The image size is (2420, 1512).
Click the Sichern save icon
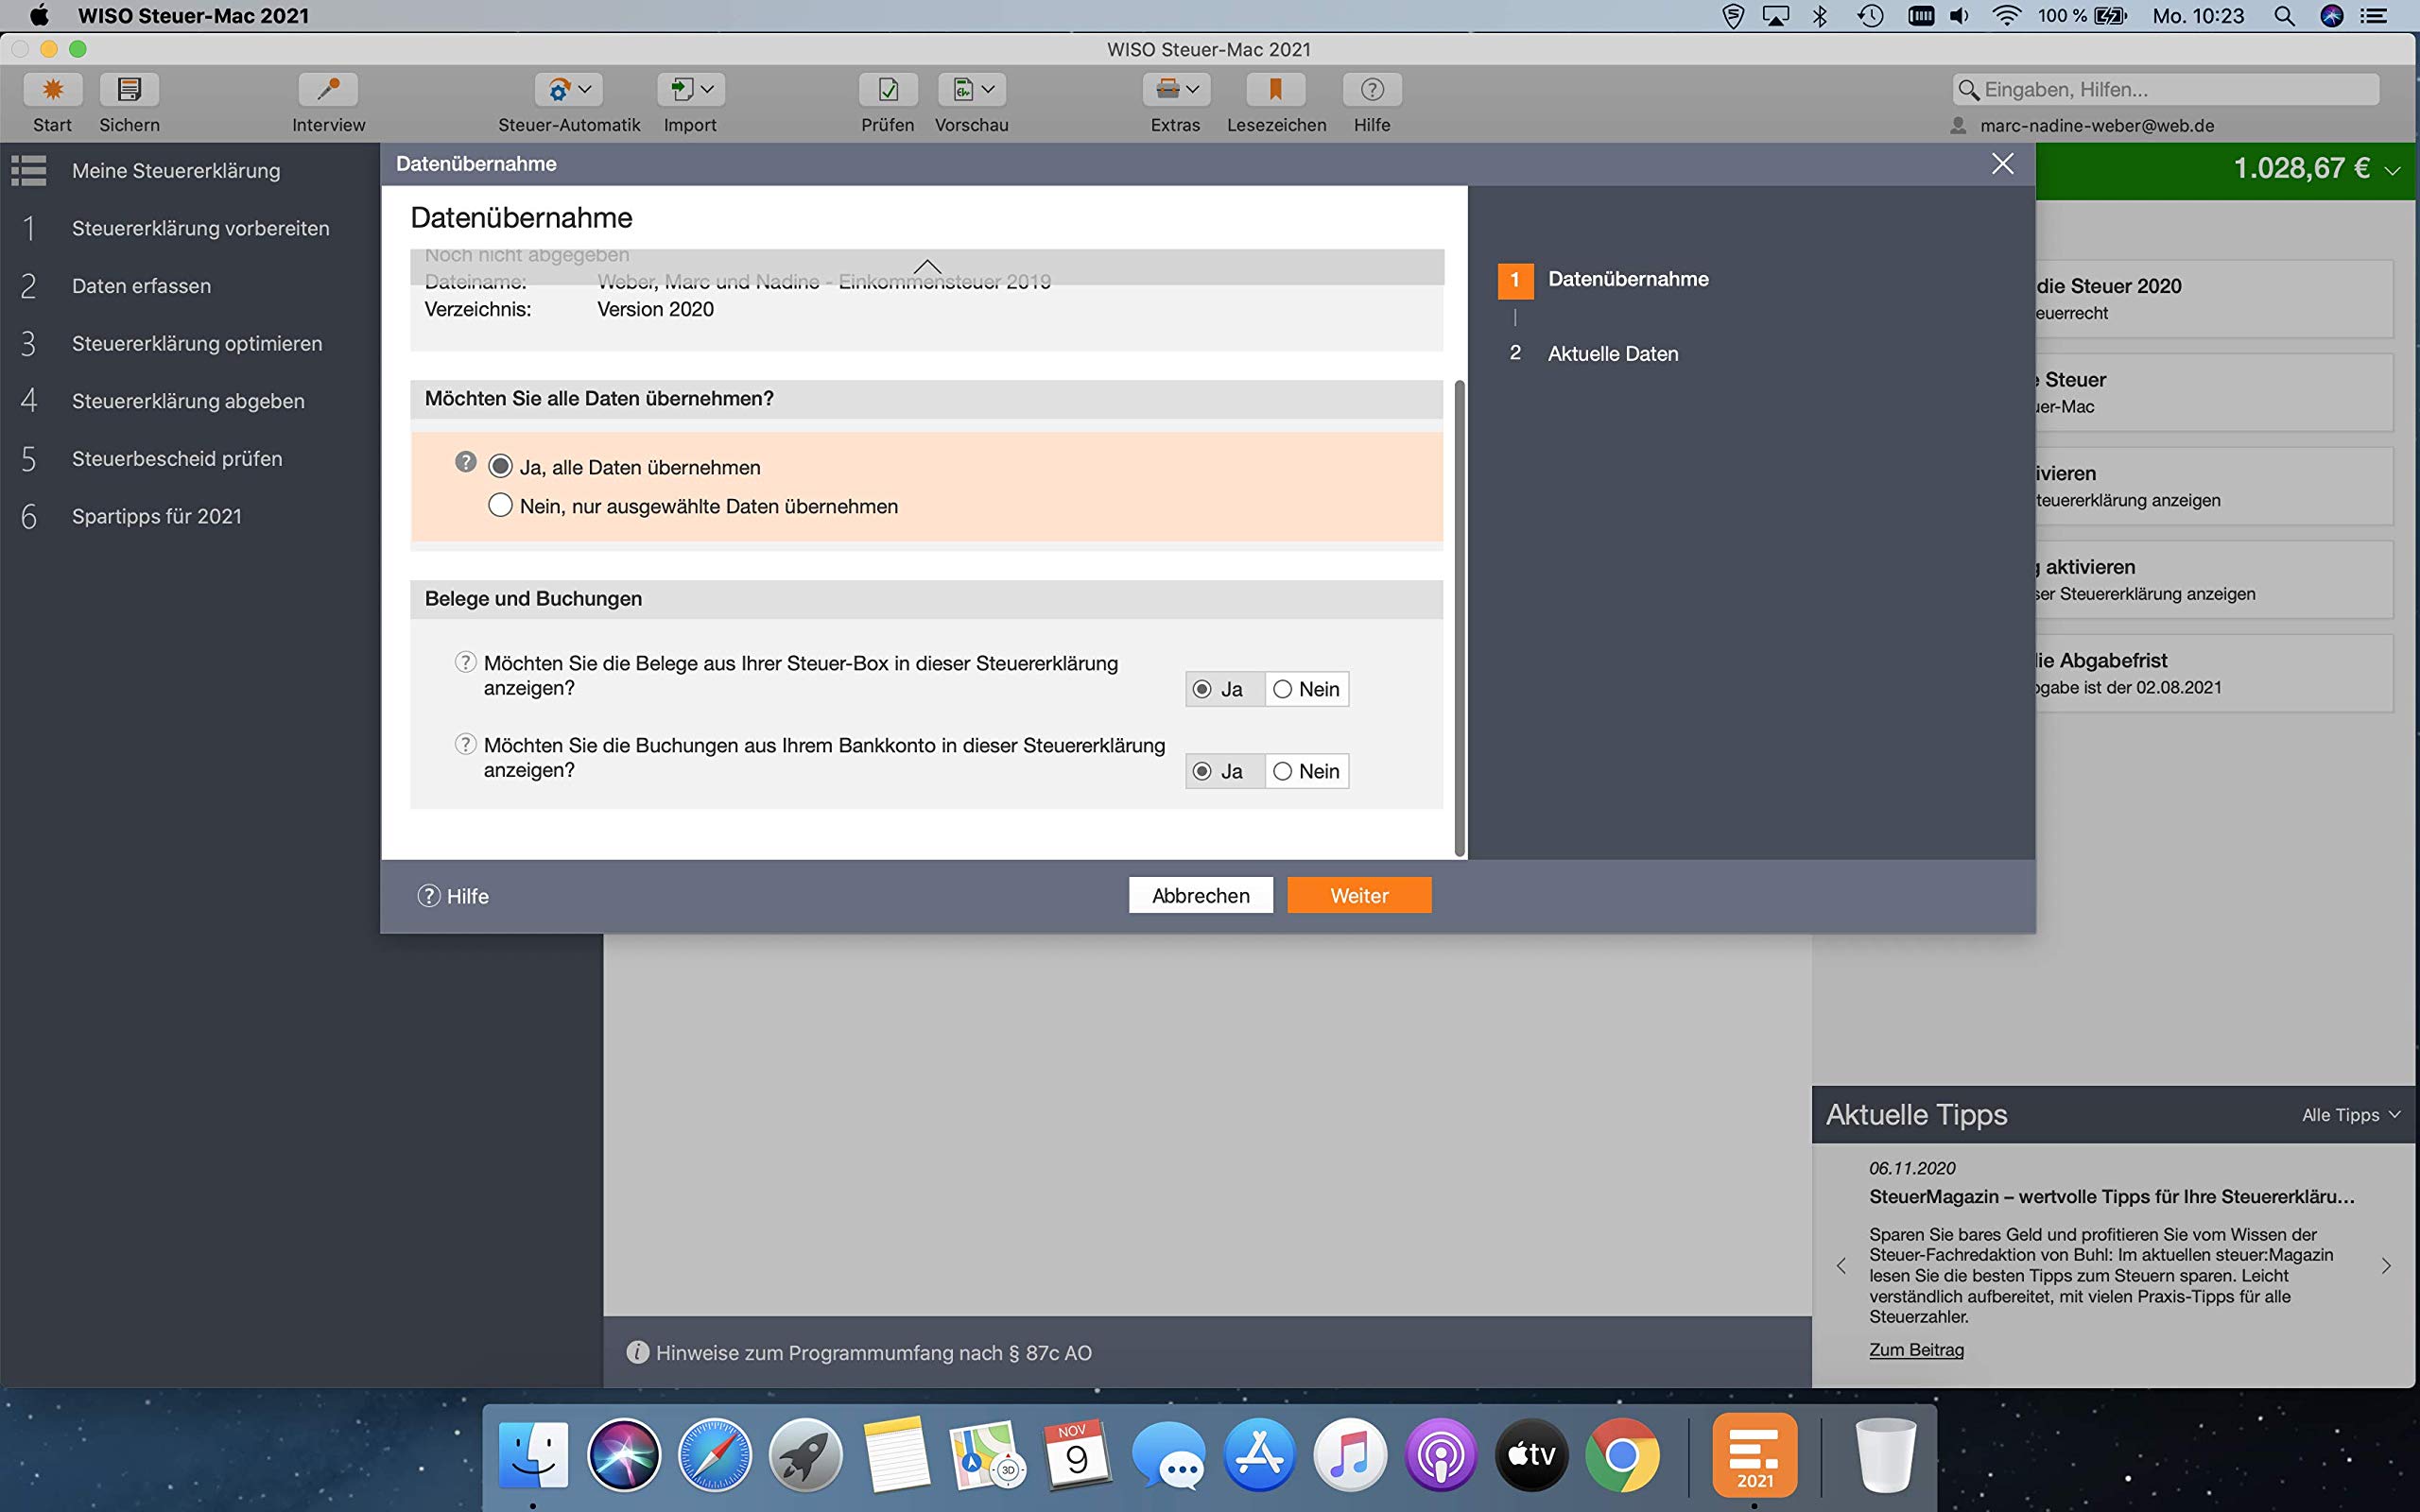[x=129, y=90]
